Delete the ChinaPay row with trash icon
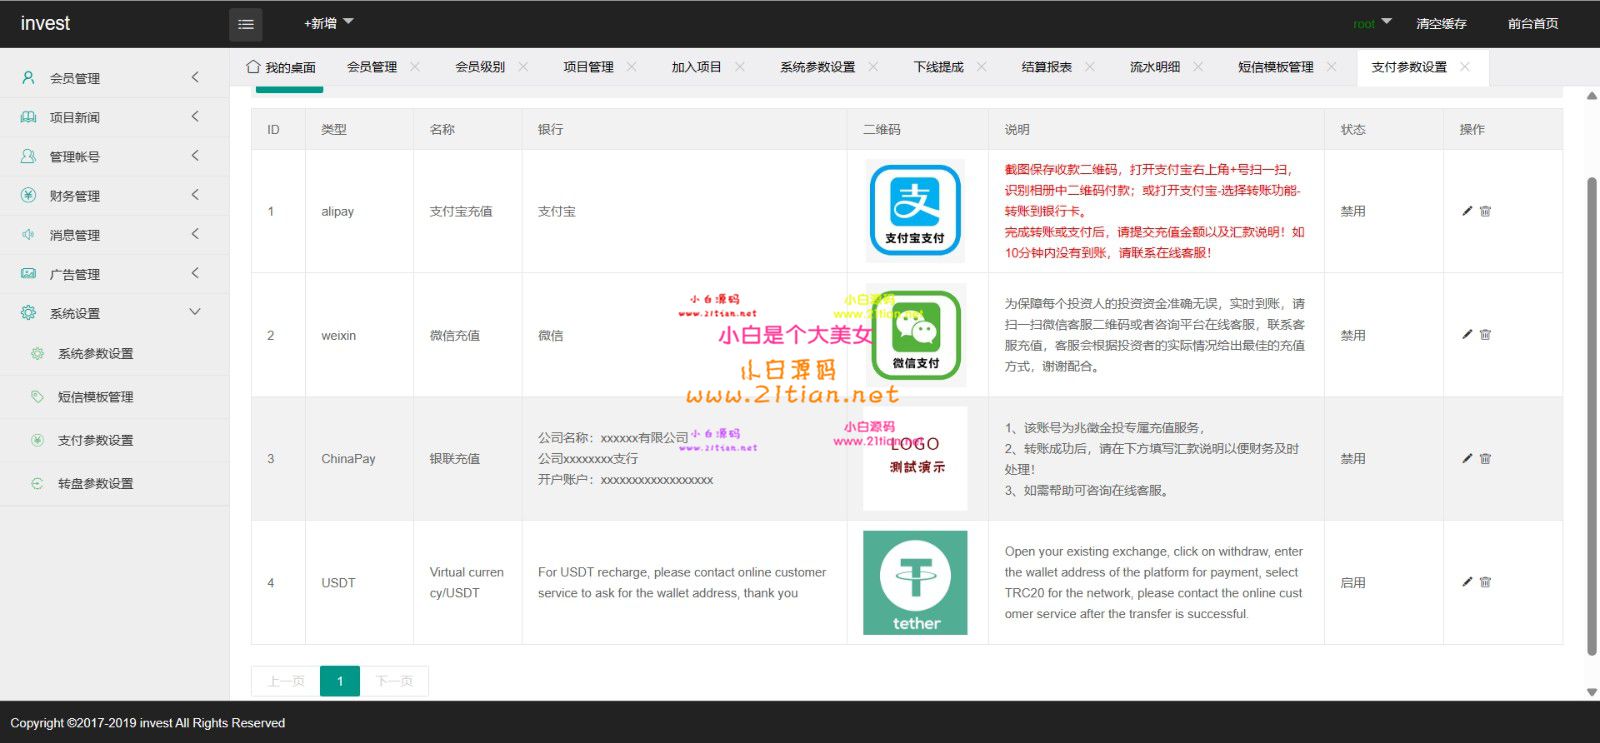Image resolution: width=1600 pixels, height=743 pixels. pos(1485,458)
